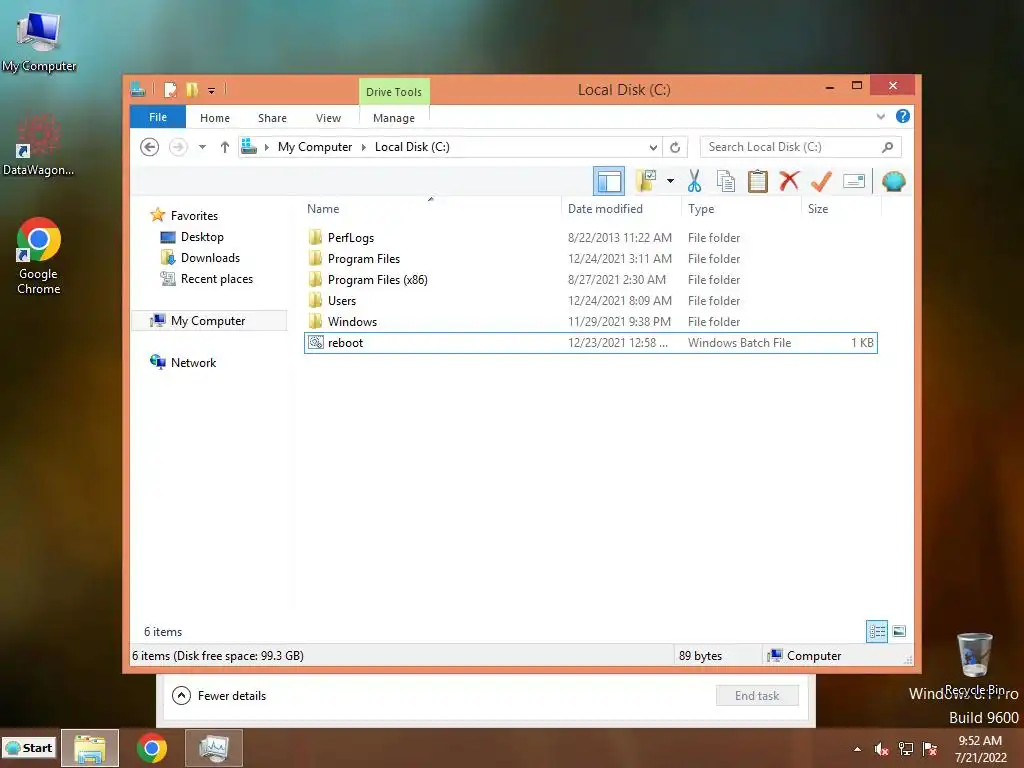Click the Cut scissors toolbar icon
This screenshot has height=768, width=1024.
[x=694, y=181]
